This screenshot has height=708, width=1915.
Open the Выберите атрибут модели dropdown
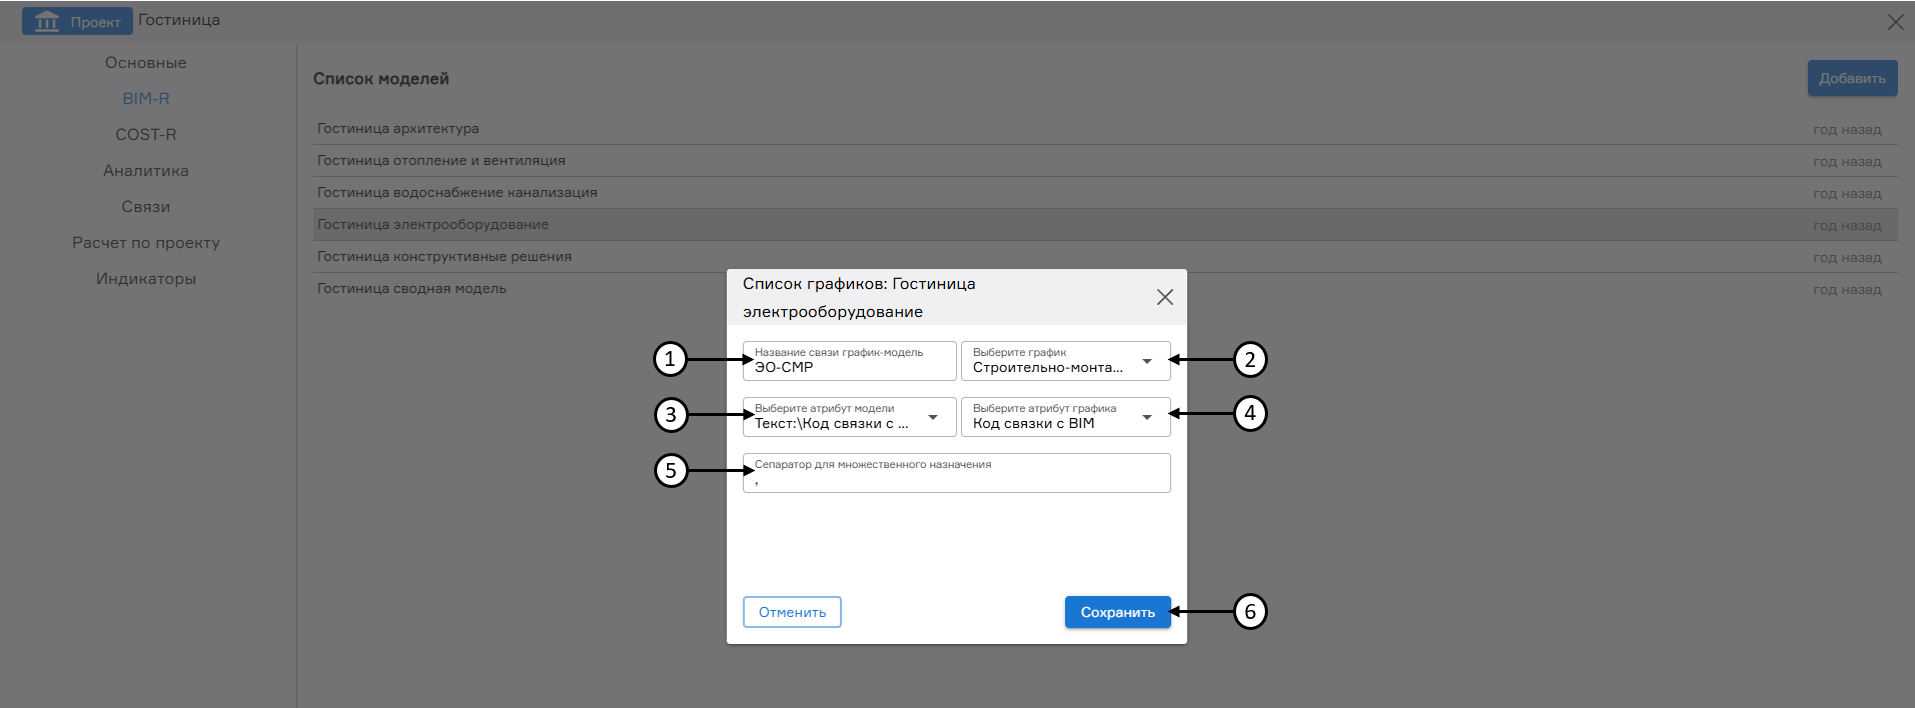[932, 417]
